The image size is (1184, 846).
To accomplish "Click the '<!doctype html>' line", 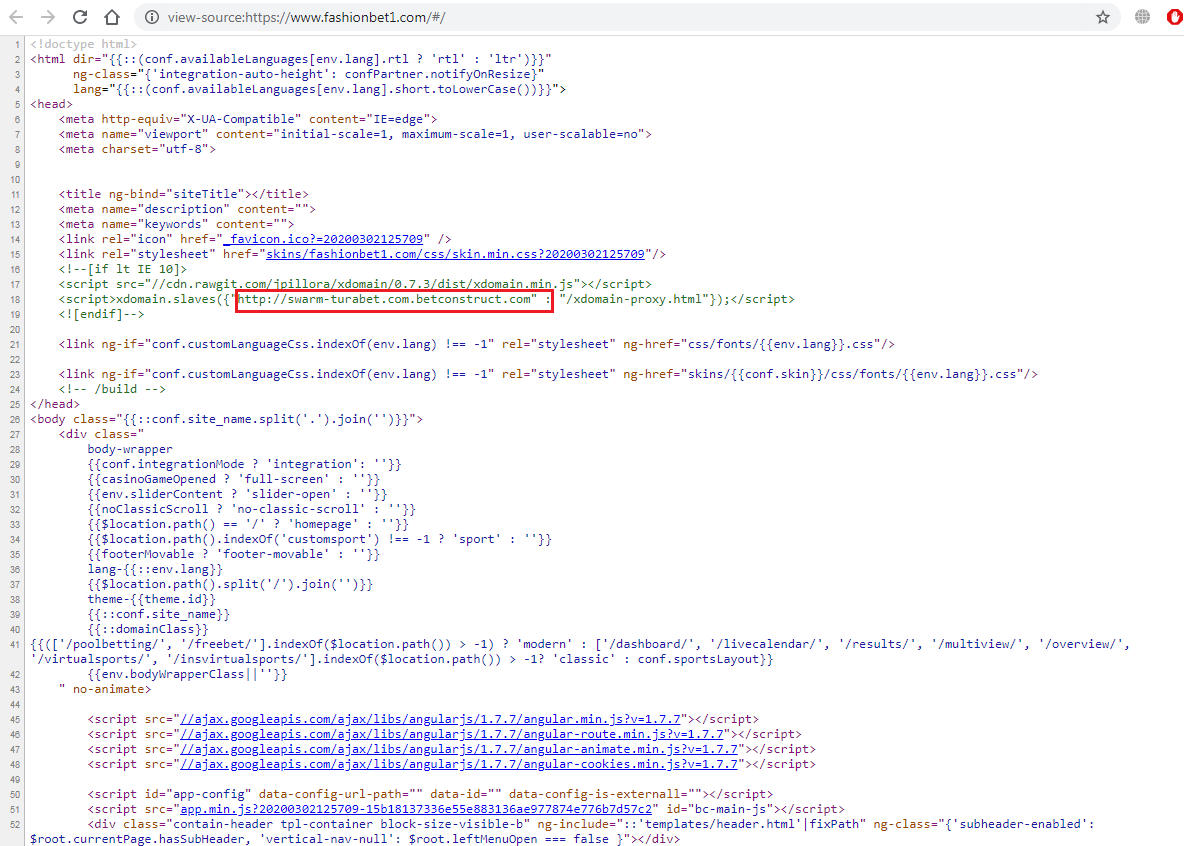I will pyautogui.click(x=84, y=44).
